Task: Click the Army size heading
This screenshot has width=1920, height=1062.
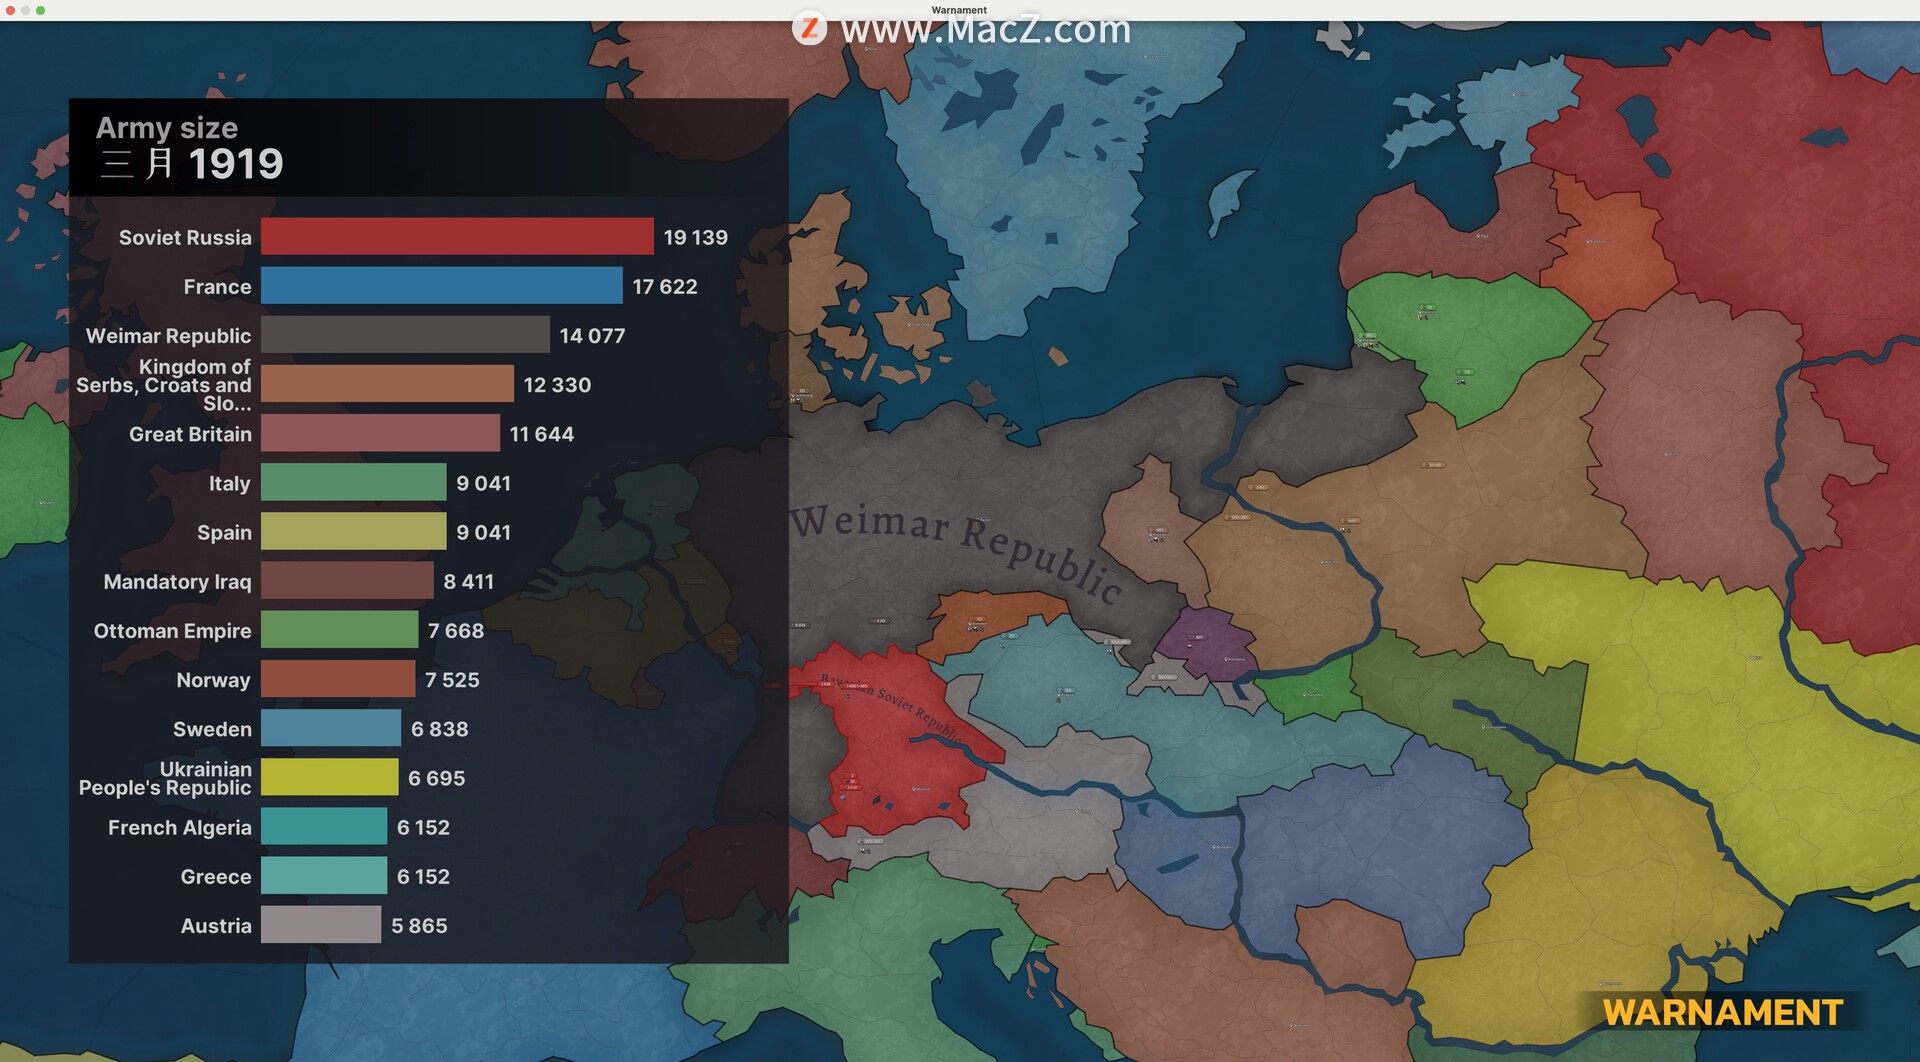Action: 167,128
